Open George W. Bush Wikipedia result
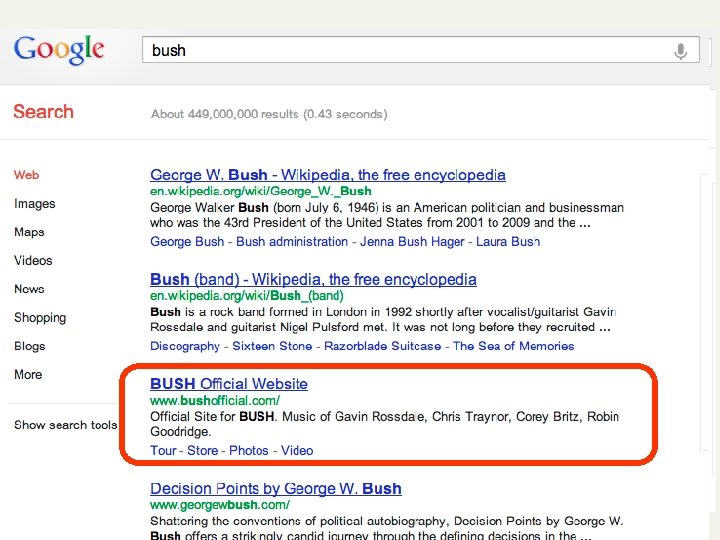The width and height of the screenshot is (720, 540). tap(328, 175)
